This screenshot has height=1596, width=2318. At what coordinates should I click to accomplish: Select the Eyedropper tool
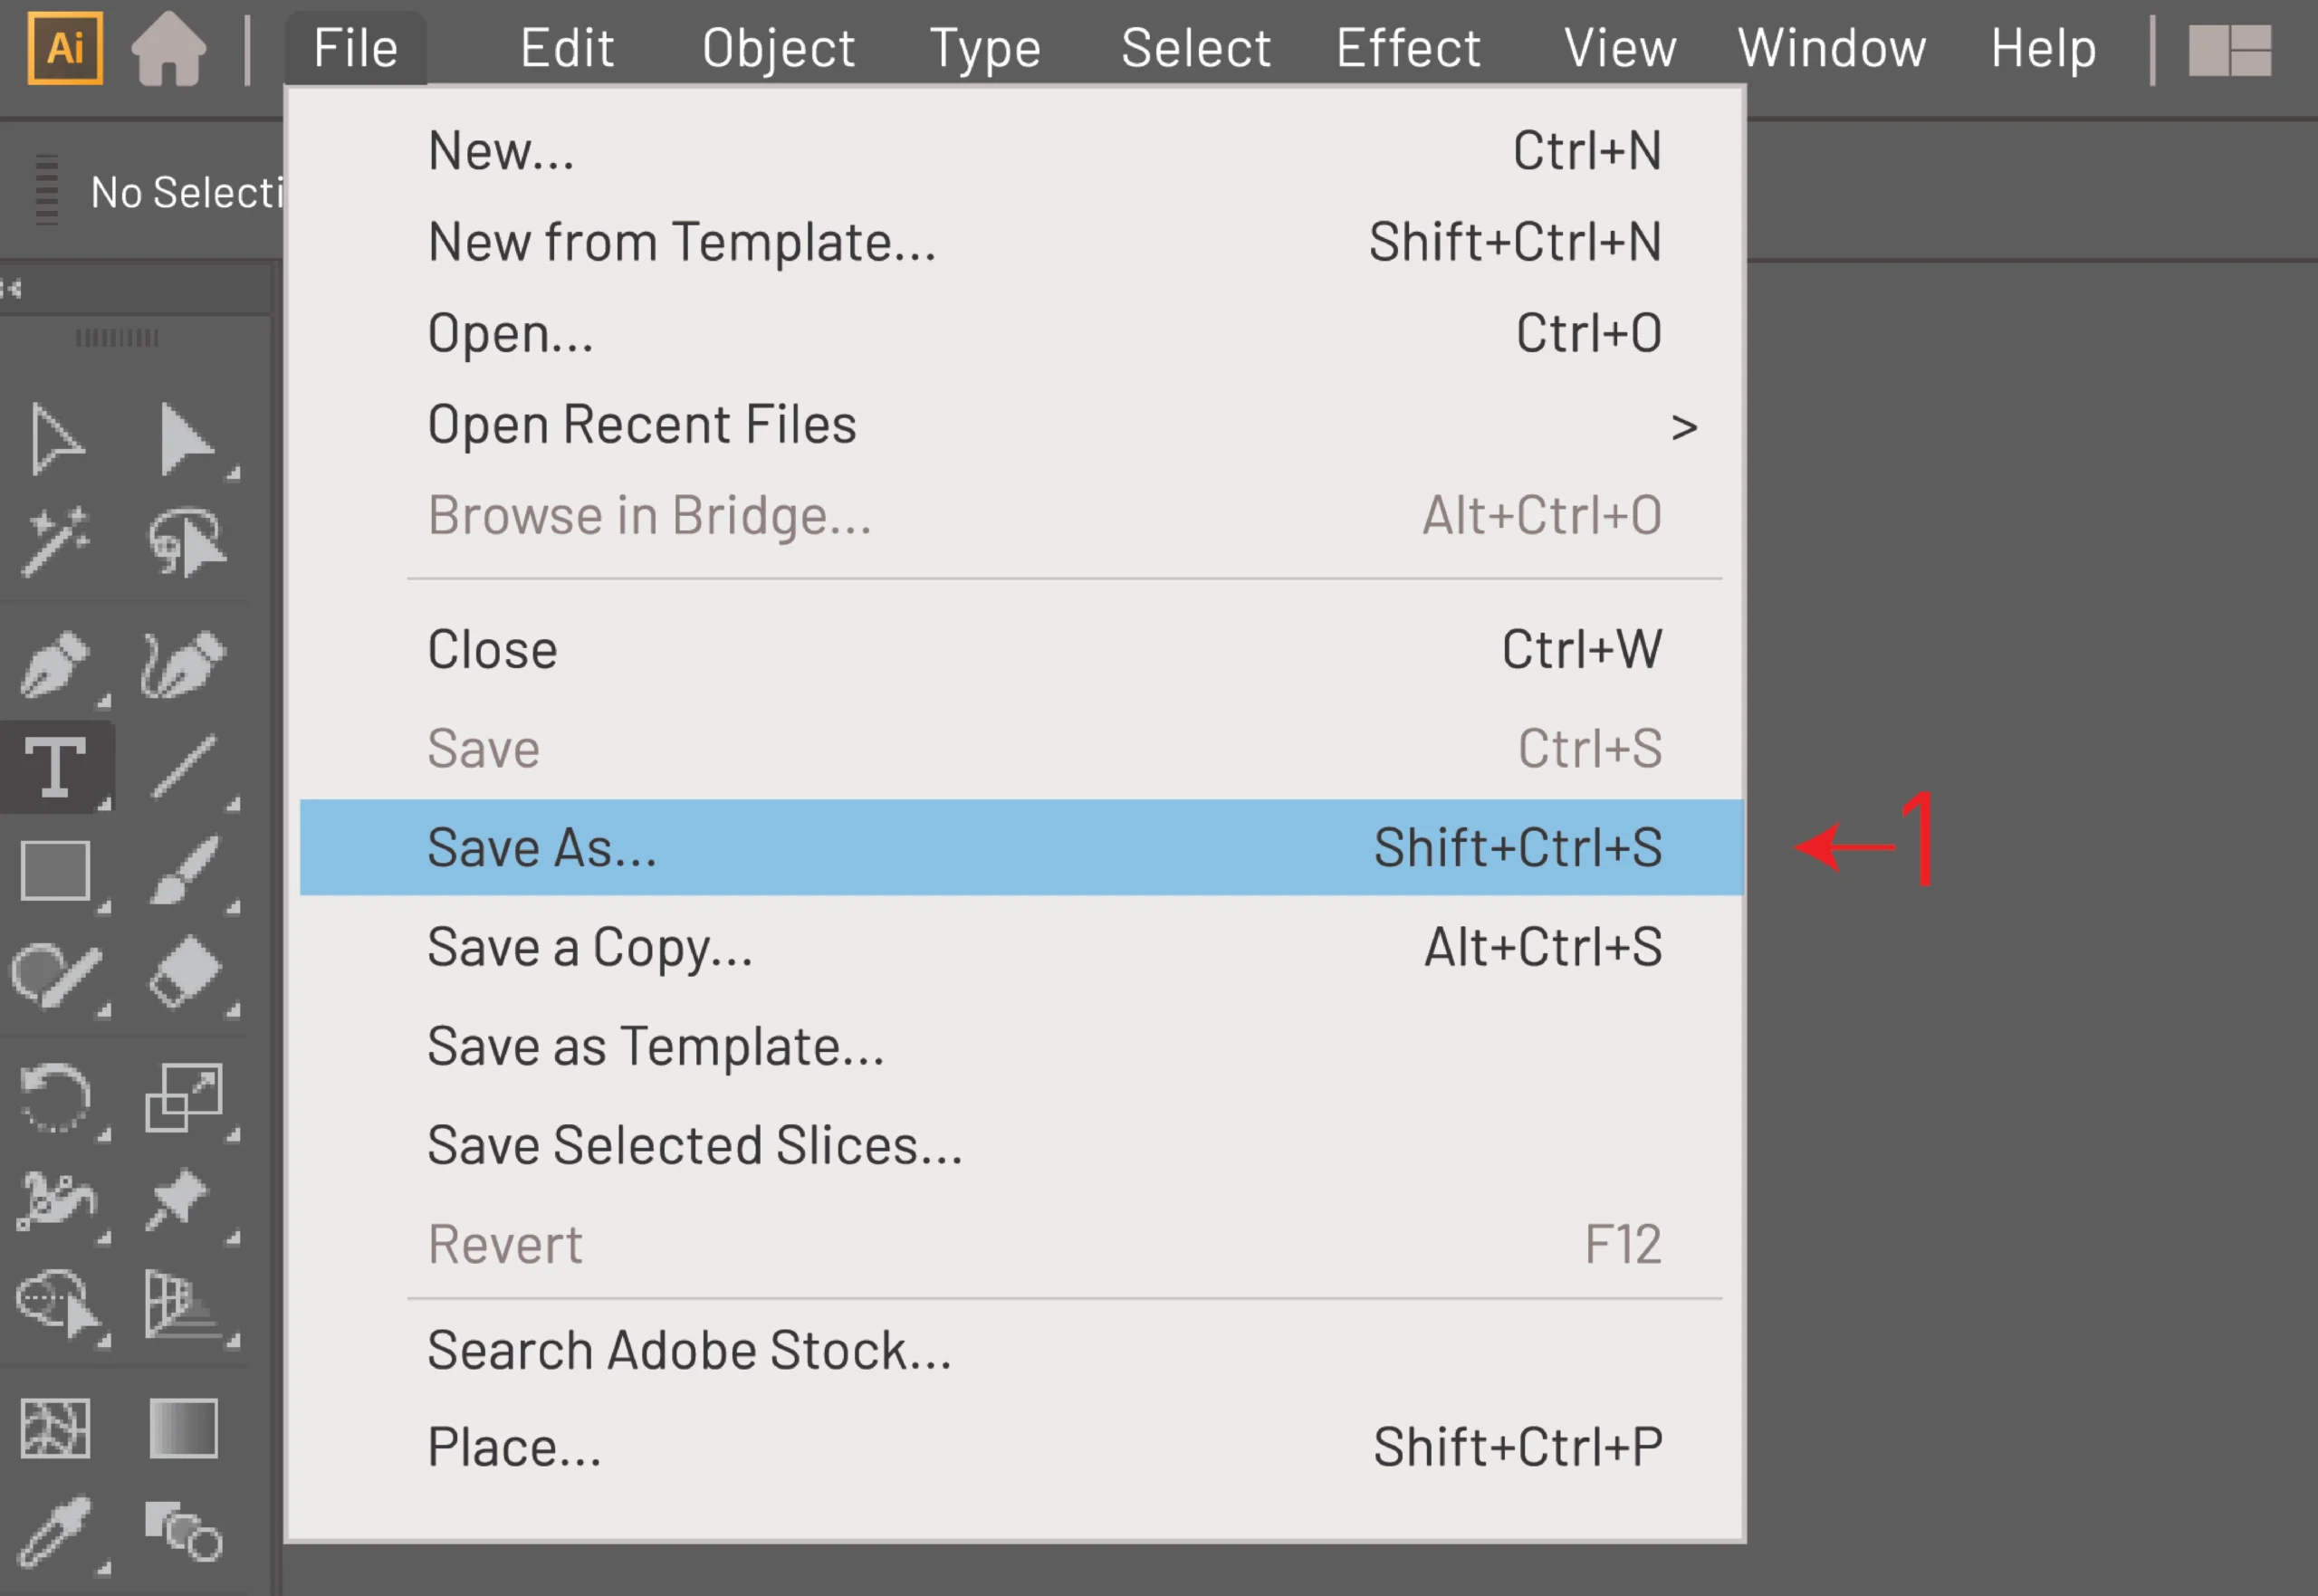pyautogui.click(x=56, y=1531)
